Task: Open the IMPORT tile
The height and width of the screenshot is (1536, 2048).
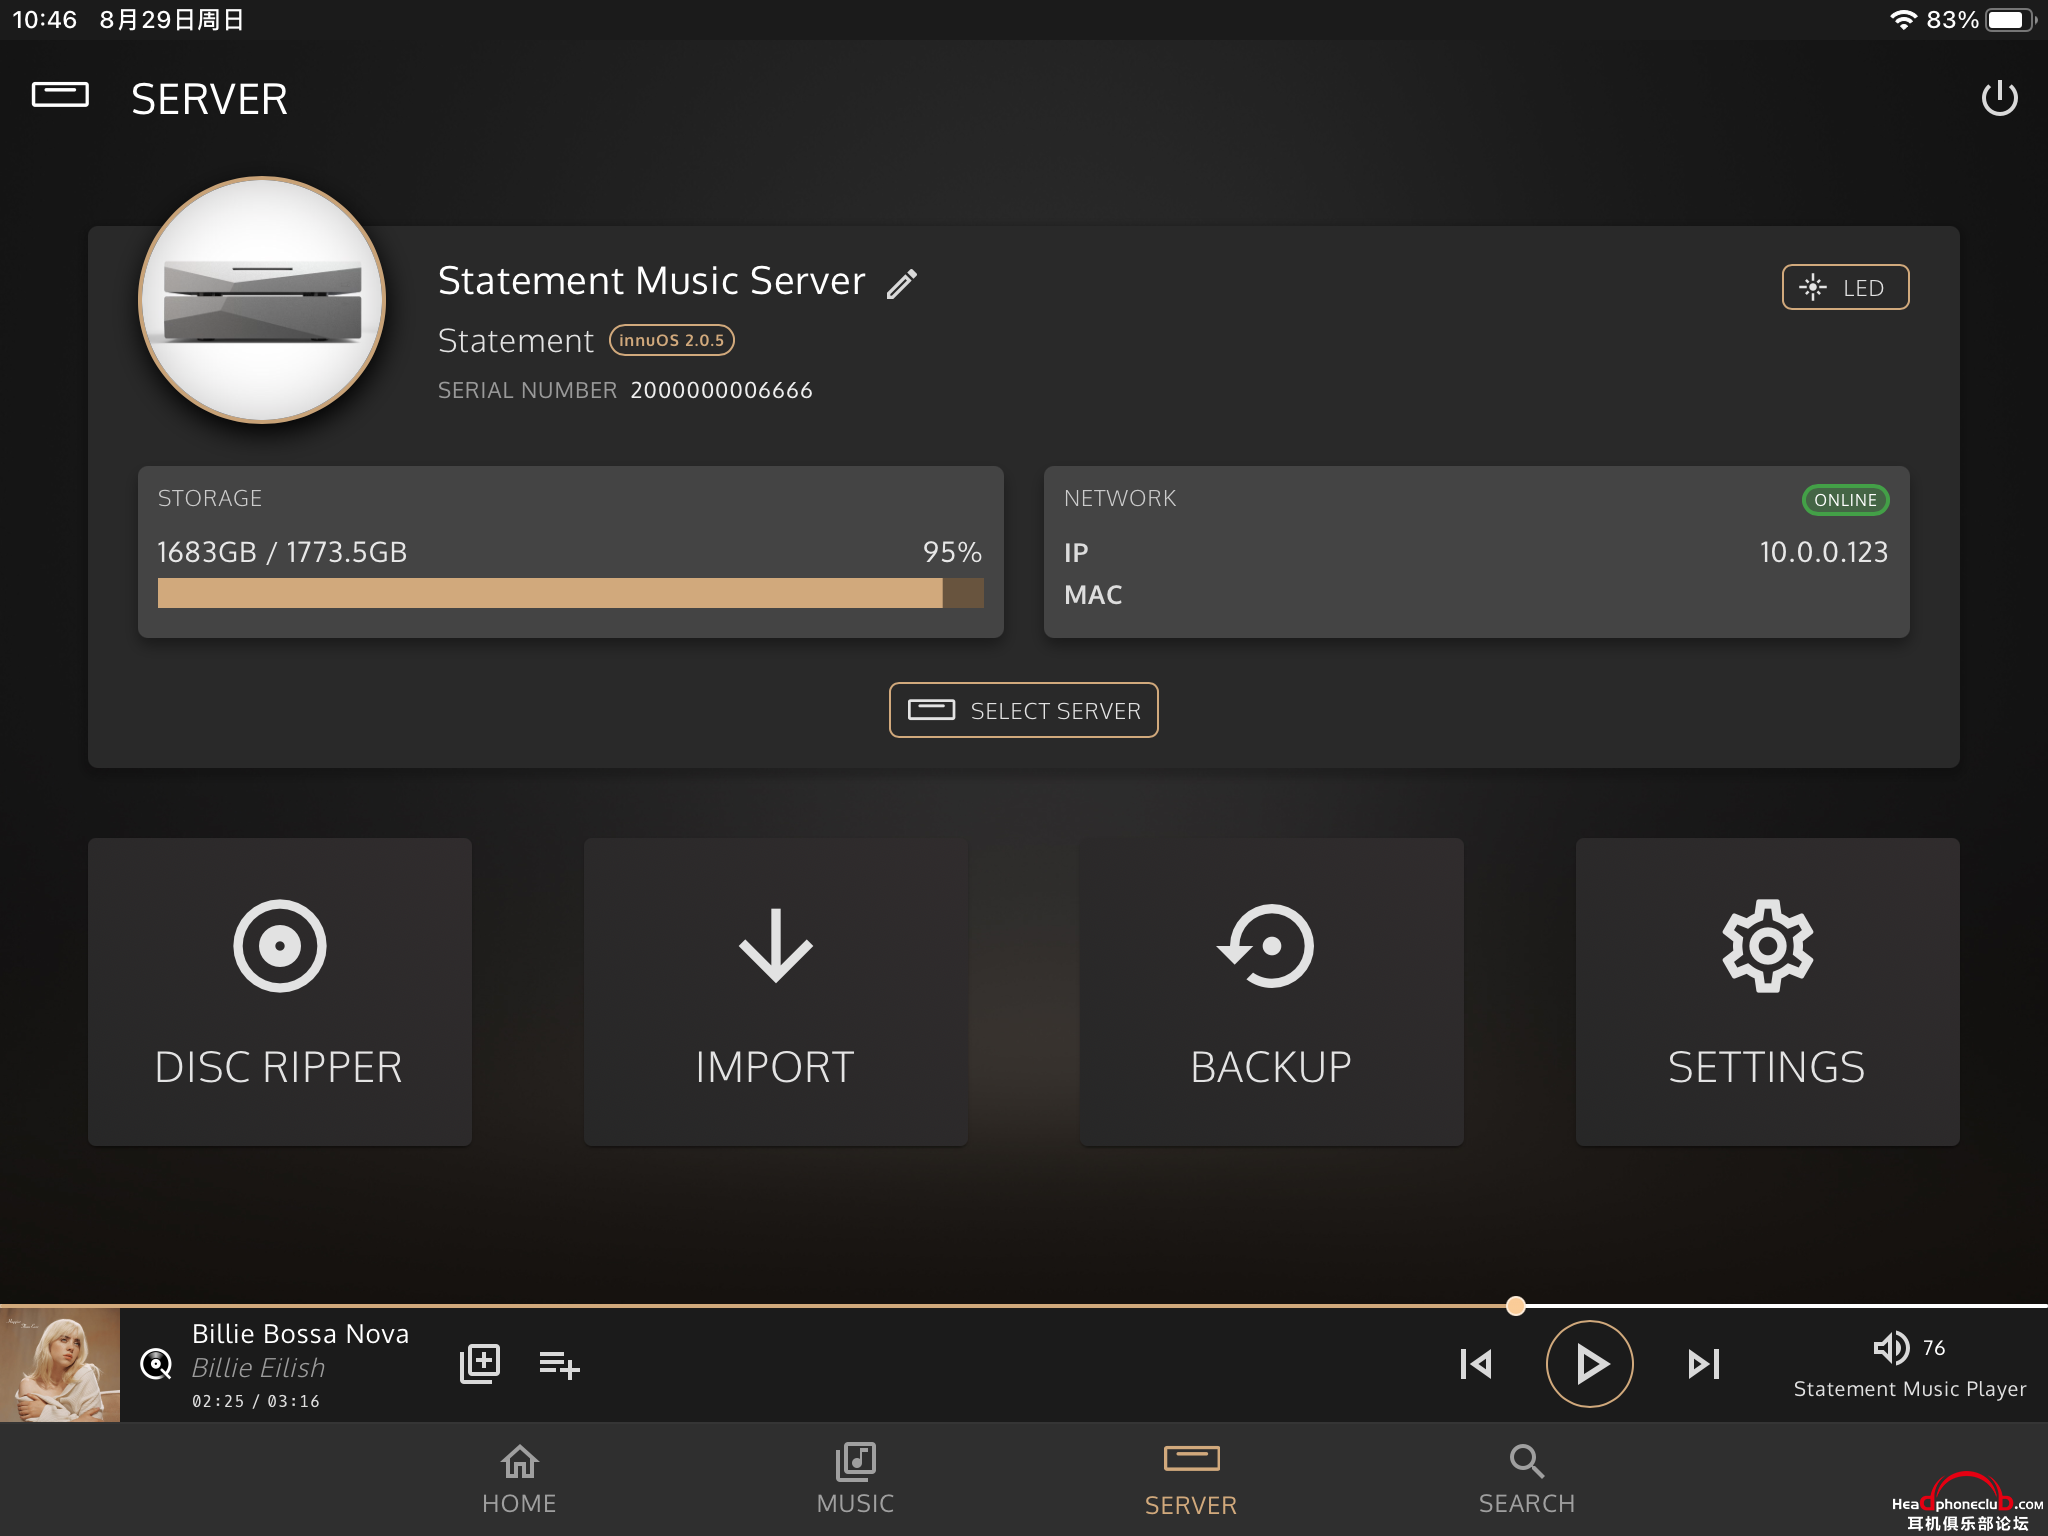Action: pos(775,992)
